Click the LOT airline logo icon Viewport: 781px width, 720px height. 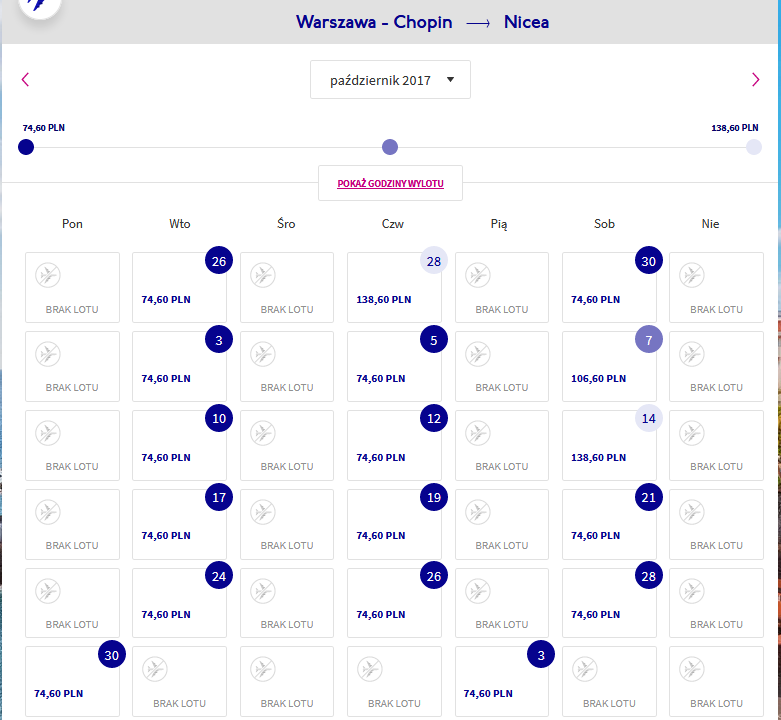tap(39, 5)
